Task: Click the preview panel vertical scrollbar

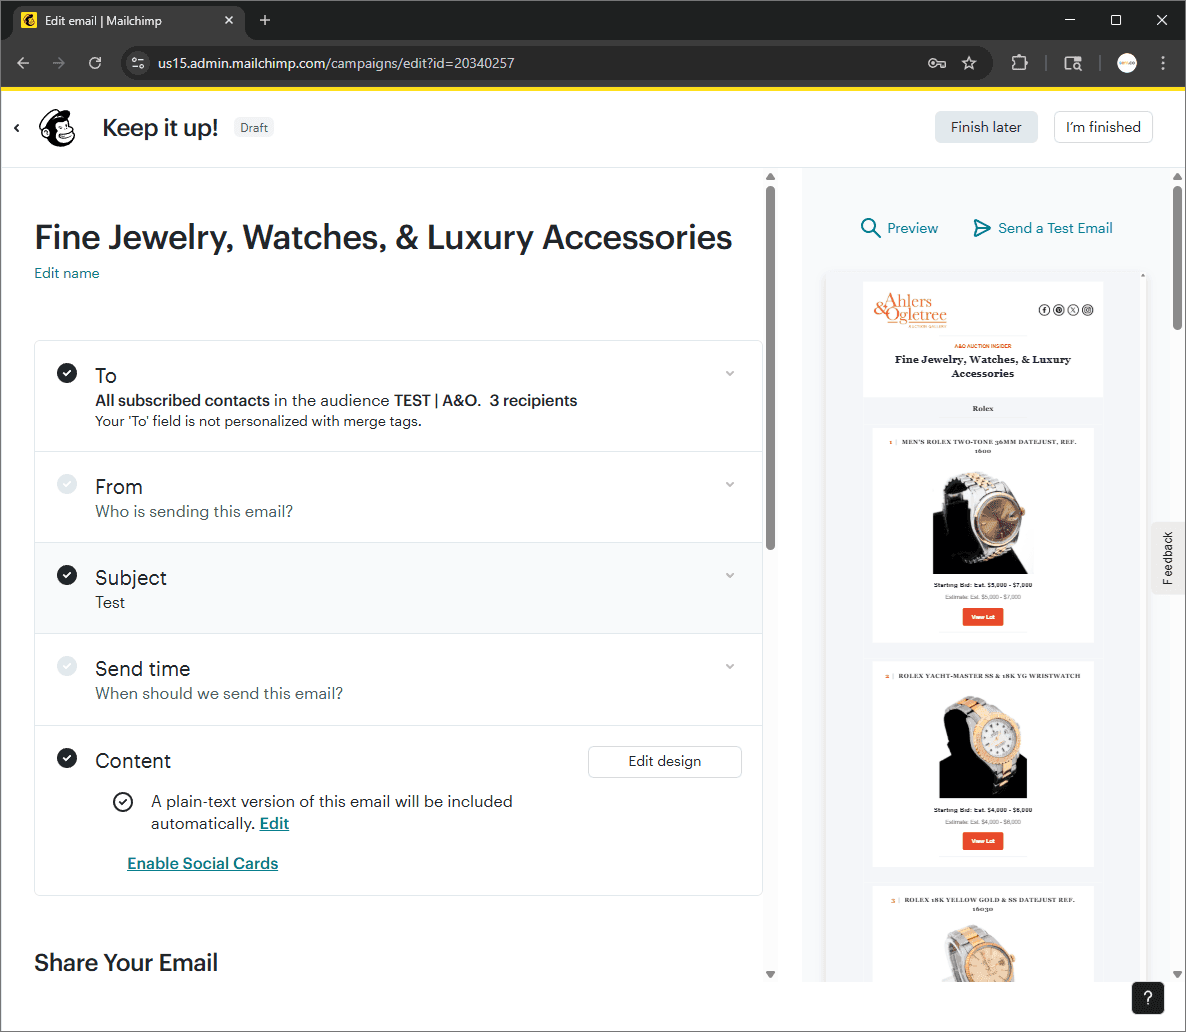Action: pyautogui.click(x=1177, y=257)
